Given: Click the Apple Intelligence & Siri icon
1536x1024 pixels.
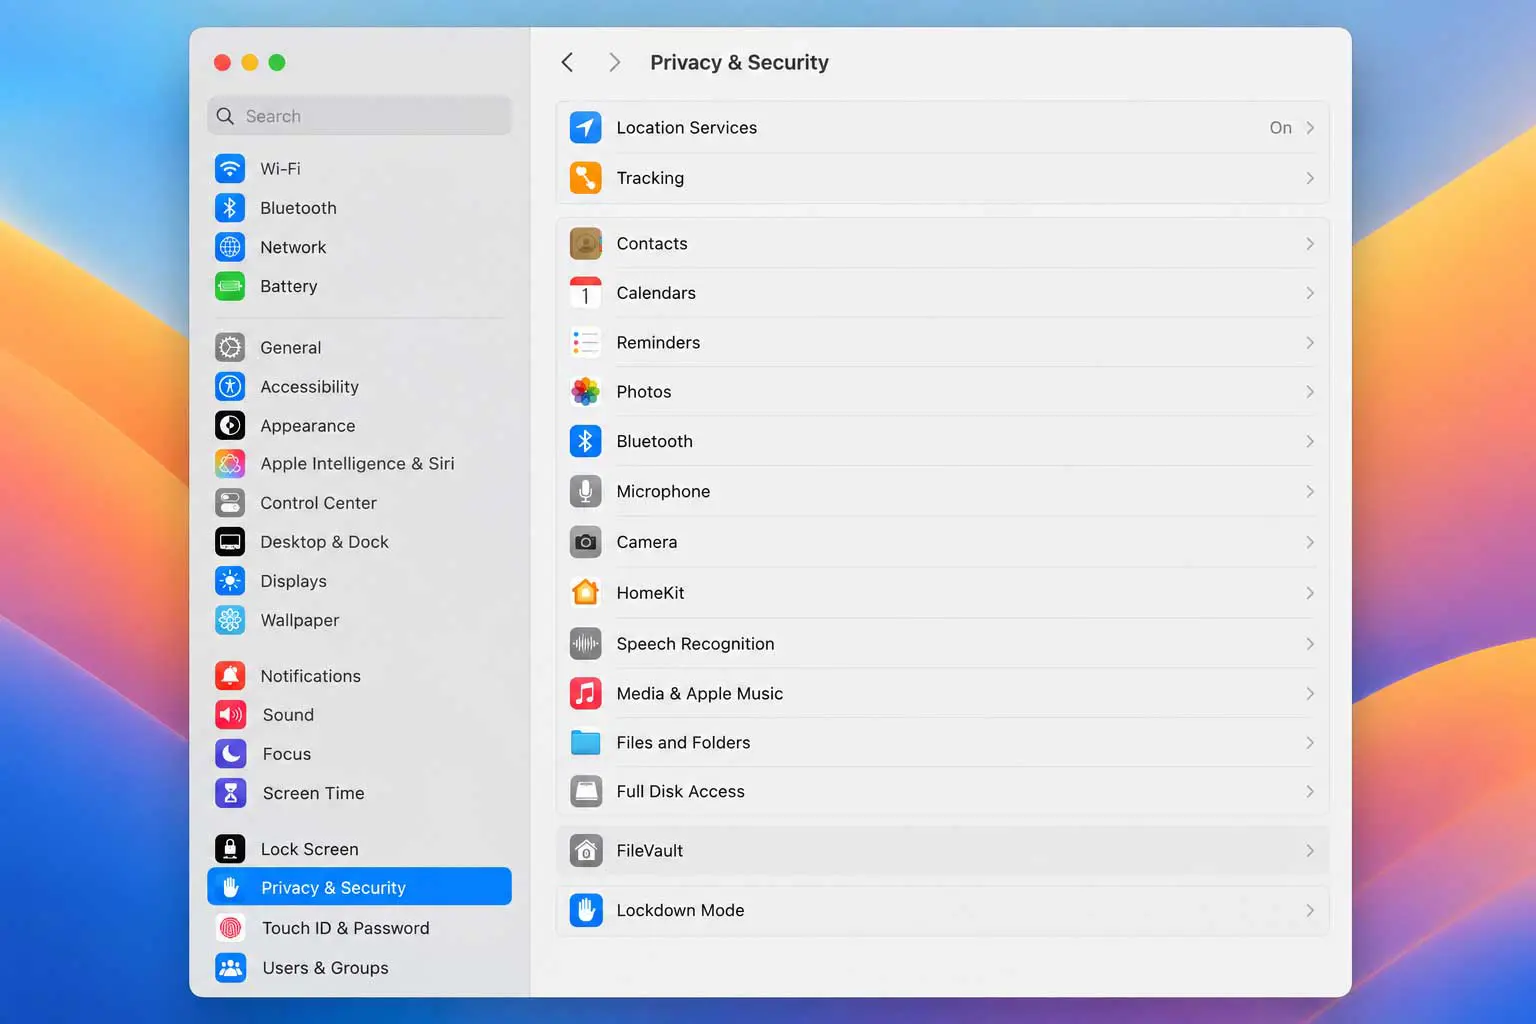Looking at the screenshot, I should tap(230, 463).
